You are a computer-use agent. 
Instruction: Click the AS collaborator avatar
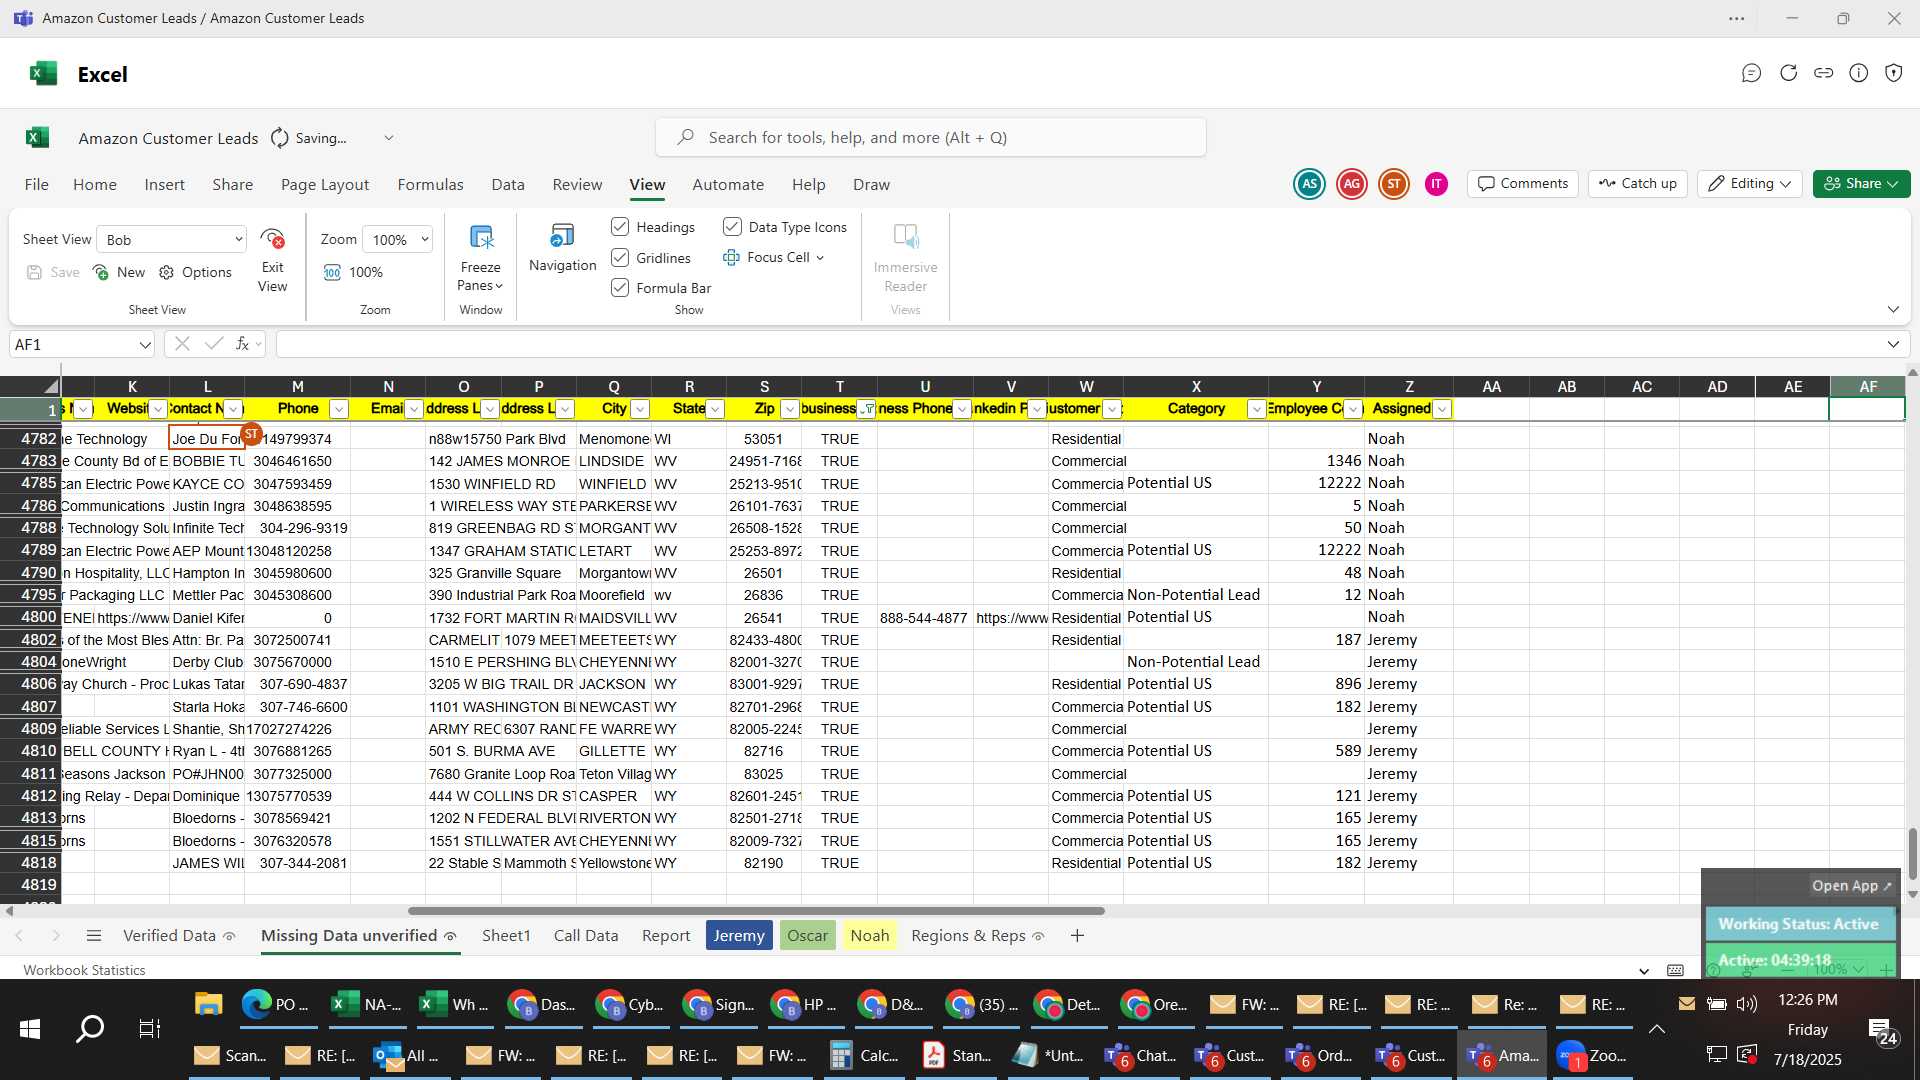(1309, 184)
